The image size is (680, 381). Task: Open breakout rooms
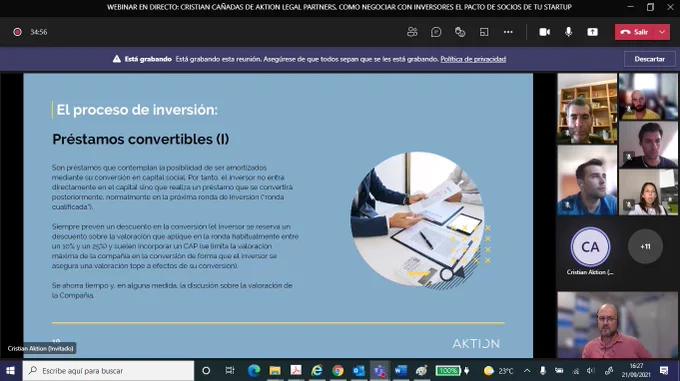[x=484, y=32]
